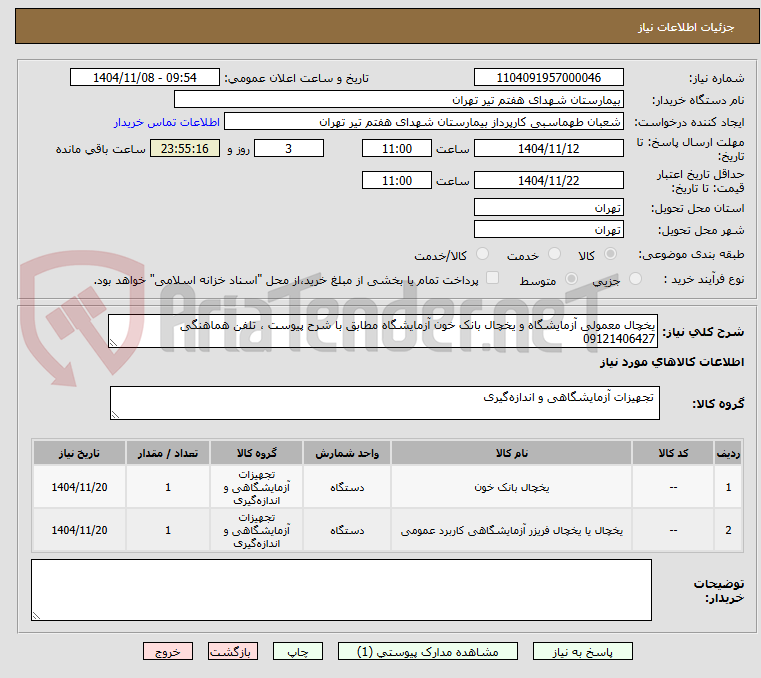The width and height of the screenshot is (761, 678).
Task: Click the response deadline hour field next to 1404/11/12
Action: [x=397, y=148]
